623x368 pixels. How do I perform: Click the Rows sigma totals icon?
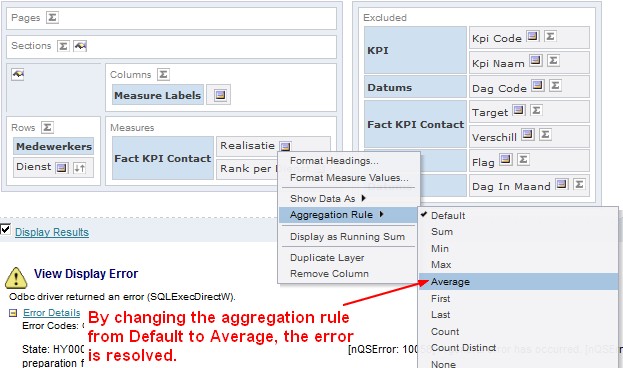click(47, 127)
